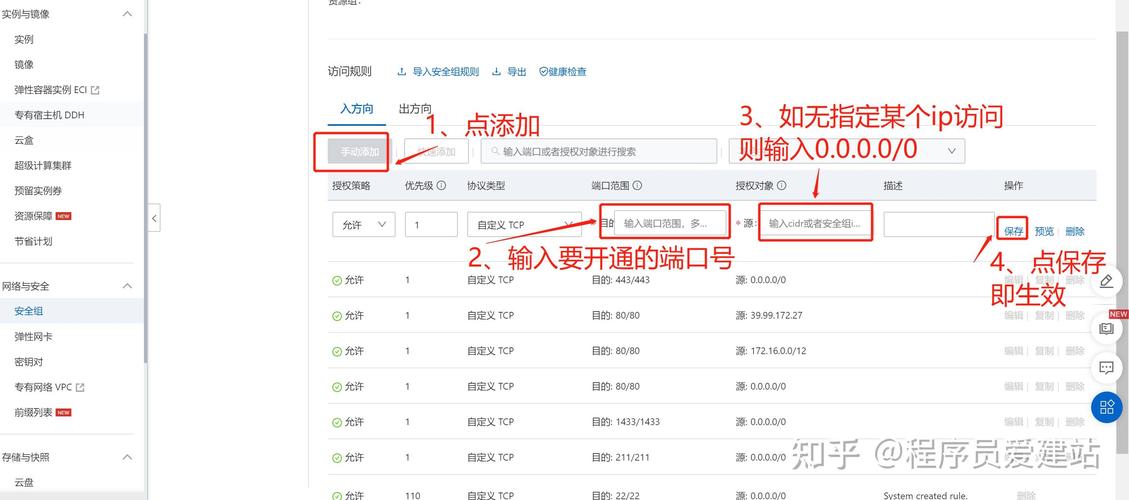
Task: Click the external link icon next to 弹性容器实例 ECI
Action: [x=95, y=90]
